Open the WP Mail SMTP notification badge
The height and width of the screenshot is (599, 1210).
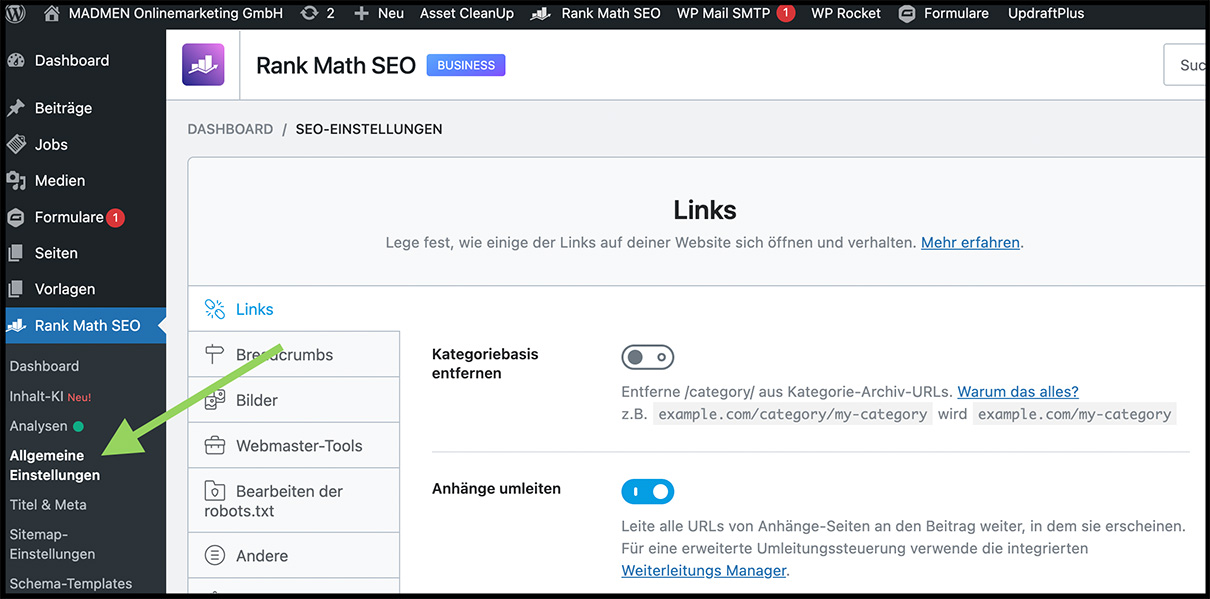click(786, 14)
